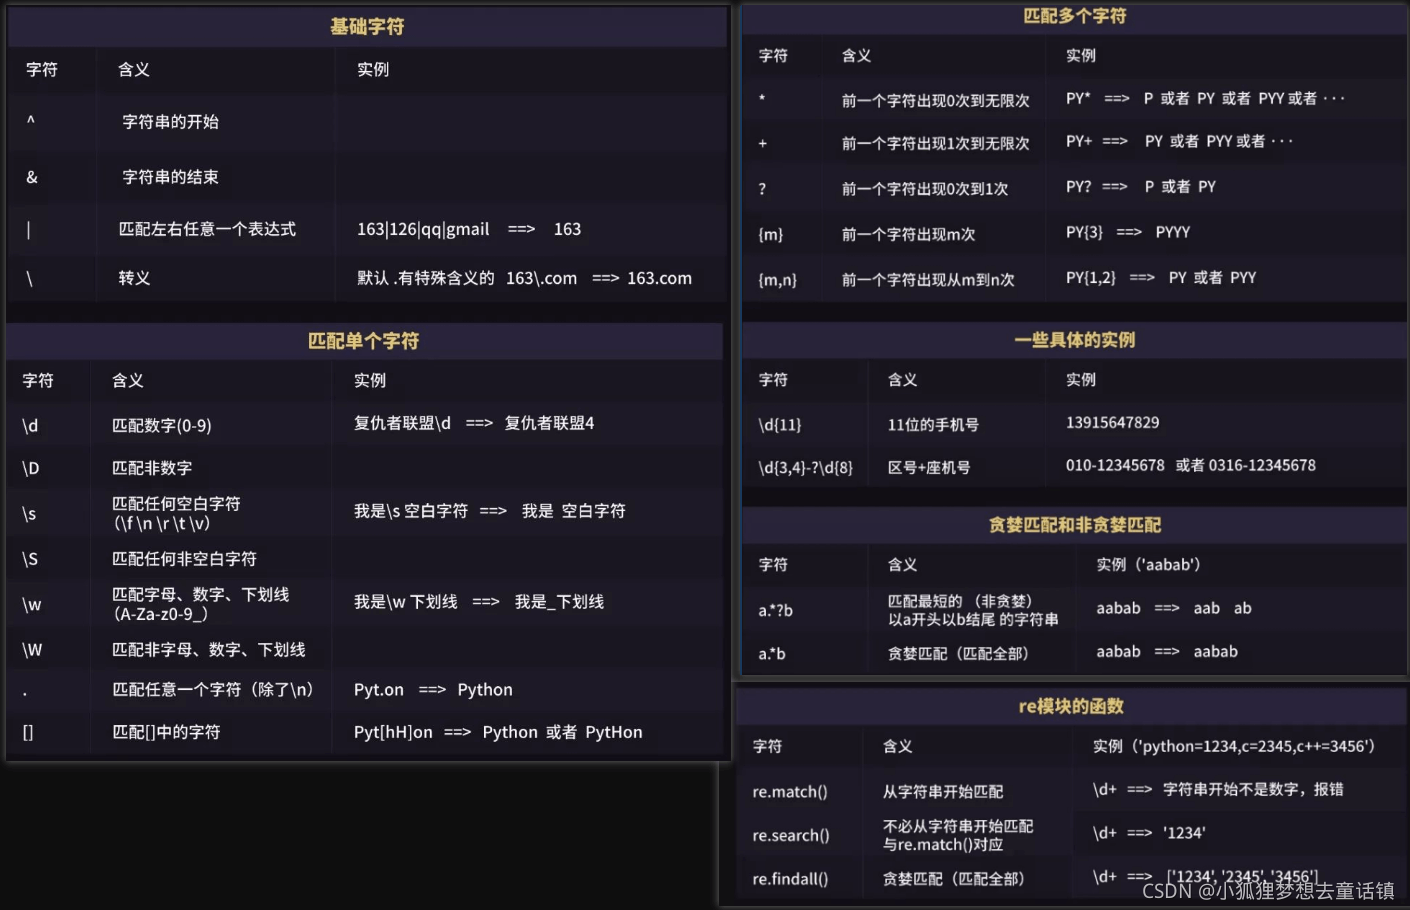This screenshot has width=1410, height=910.
Task: Click the 前一个字符出现1次到无限次 description
Action: tap(935, 144)
